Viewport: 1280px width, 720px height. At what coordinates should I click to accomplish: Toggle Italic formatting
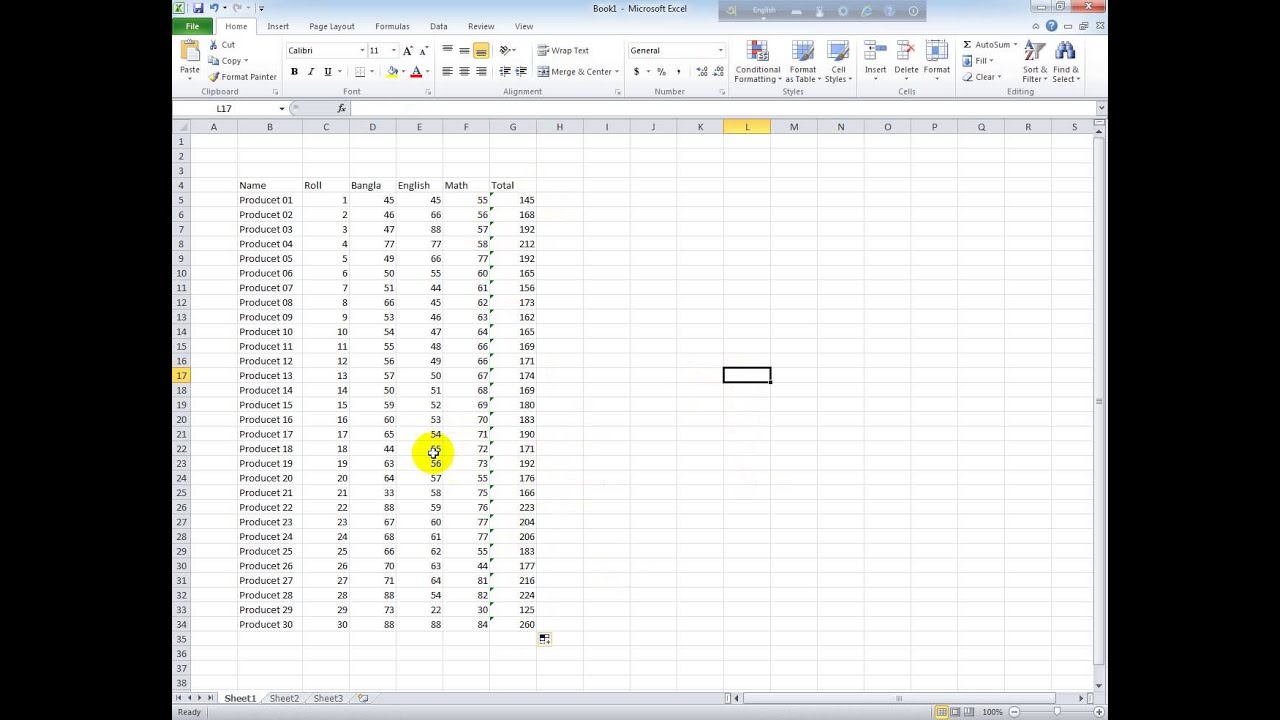(311, 72)
